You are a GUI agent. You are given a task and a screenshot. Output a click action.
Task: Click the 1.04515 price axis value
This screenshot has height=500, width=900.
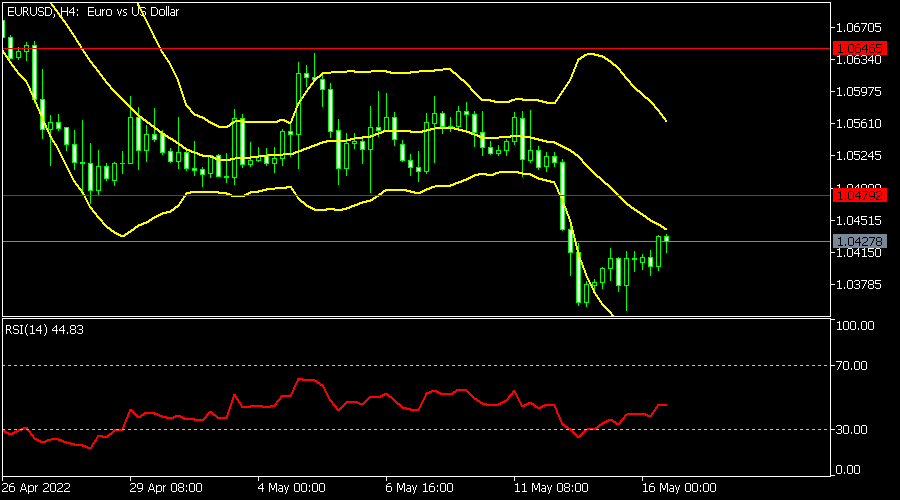click(859, 220)
